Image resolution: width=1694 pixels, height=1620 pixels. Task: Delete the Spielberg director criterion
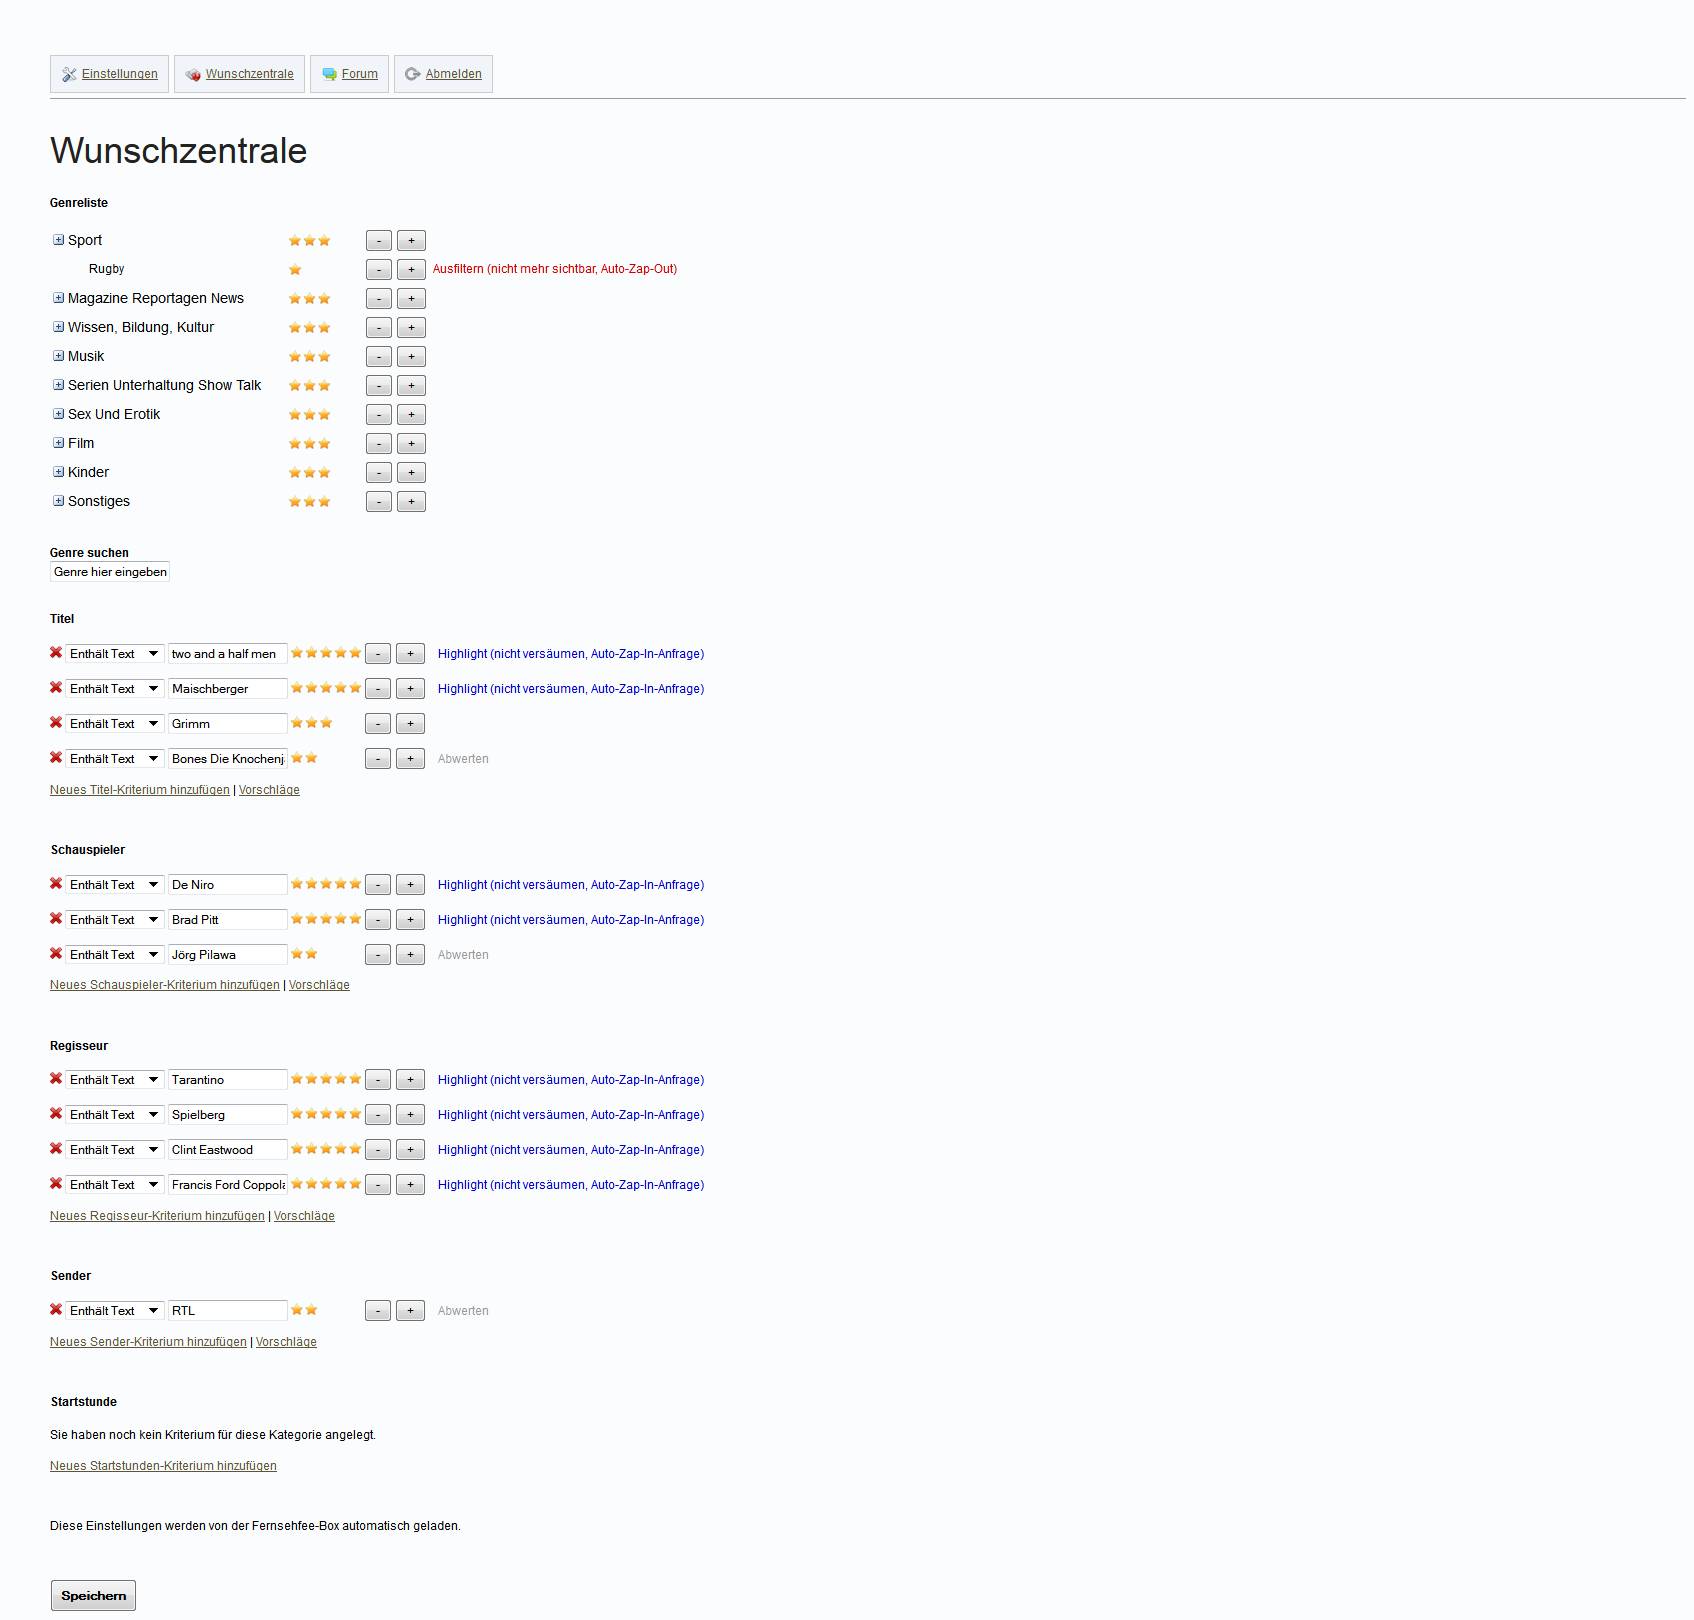tap(56, 1114)
